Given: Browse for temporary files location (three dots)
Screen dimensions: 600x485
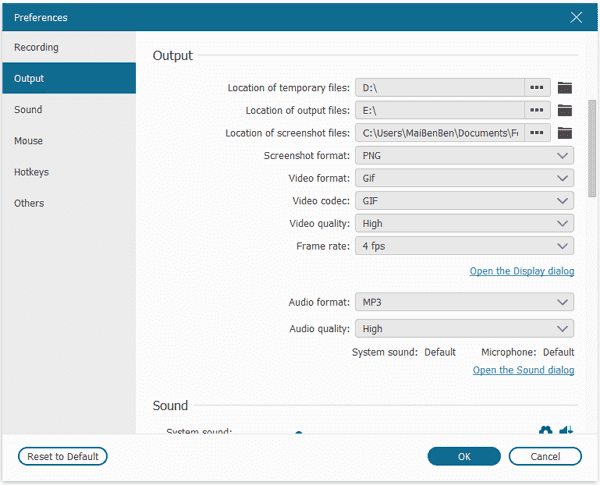Looking at the screenshot, I should (538, 88).
